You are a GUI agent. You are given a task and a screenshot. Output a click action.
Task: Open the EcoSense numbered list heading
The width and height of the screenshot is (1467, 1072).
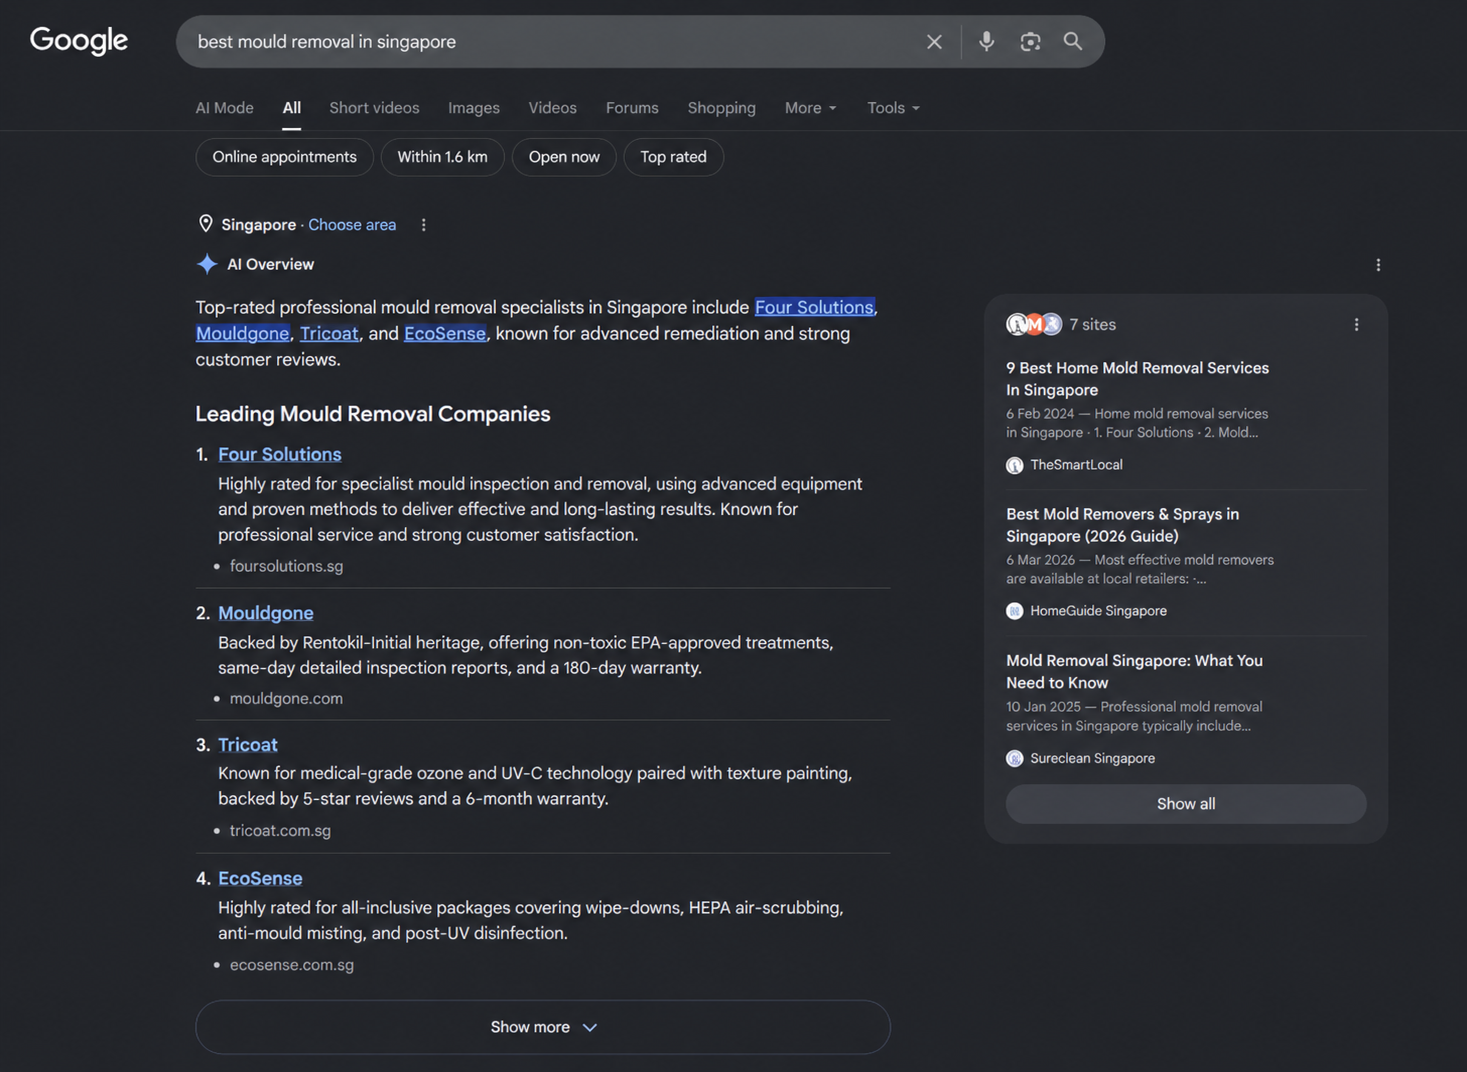pyautogui.click(x=260, y=878)
